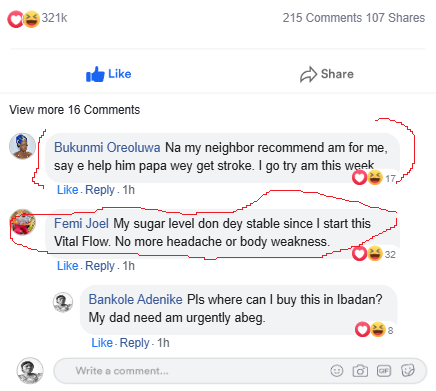Reply to Bankole Adenike's comment
This screenshot has width=436, height=391.
point(134,343)
